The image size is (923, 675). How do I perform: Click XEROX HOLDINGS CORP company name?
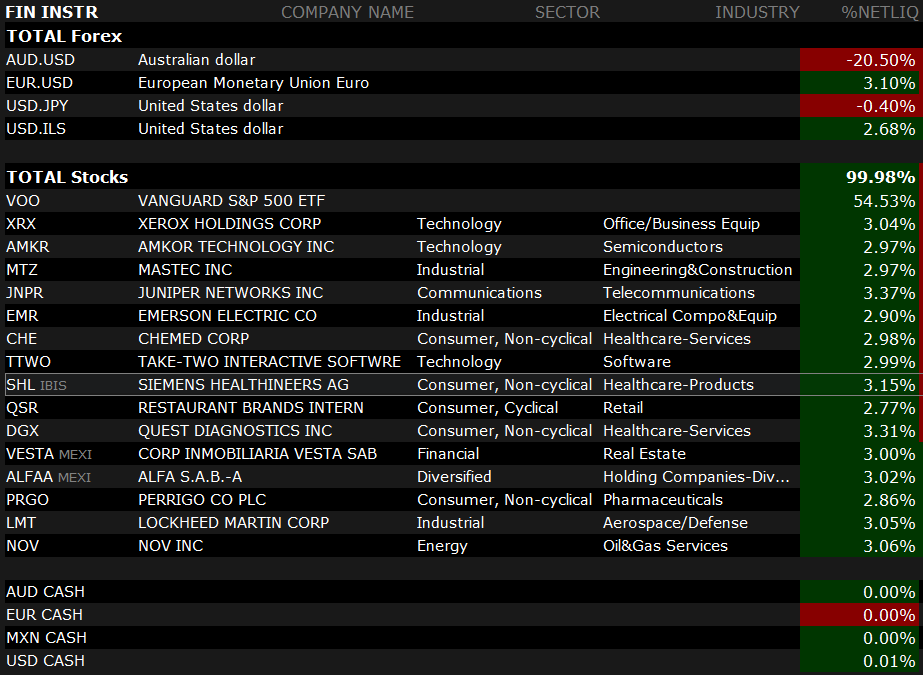(x=230, y=223)
